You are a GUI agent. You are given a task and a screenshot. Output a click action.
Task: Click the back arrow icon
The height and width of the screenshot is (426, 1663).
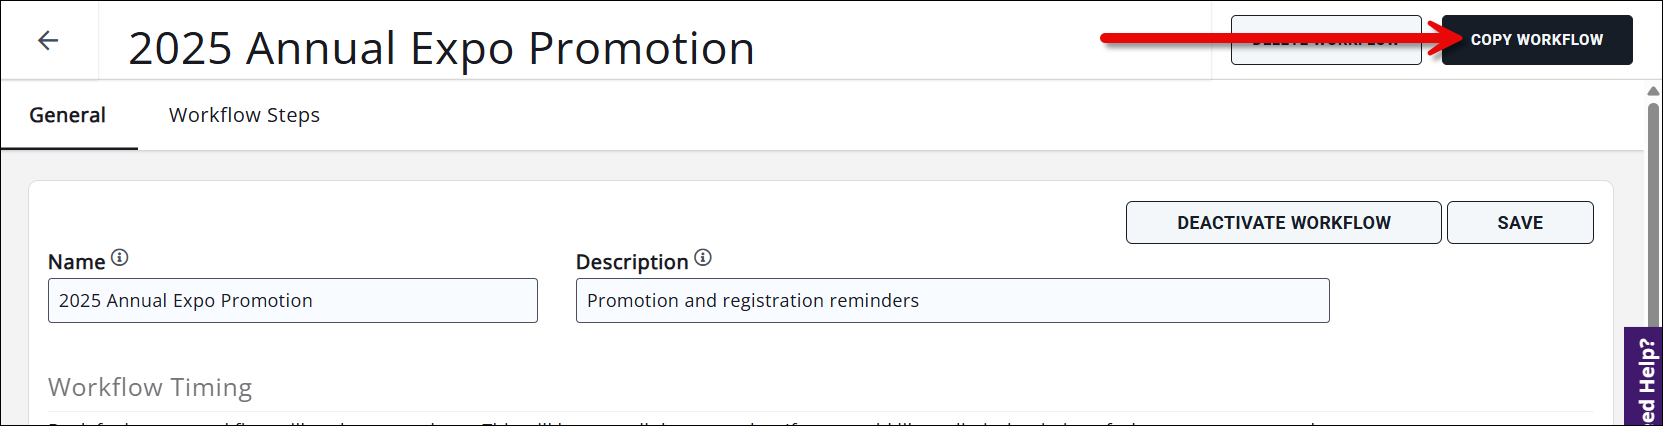[x=48, y=40]
